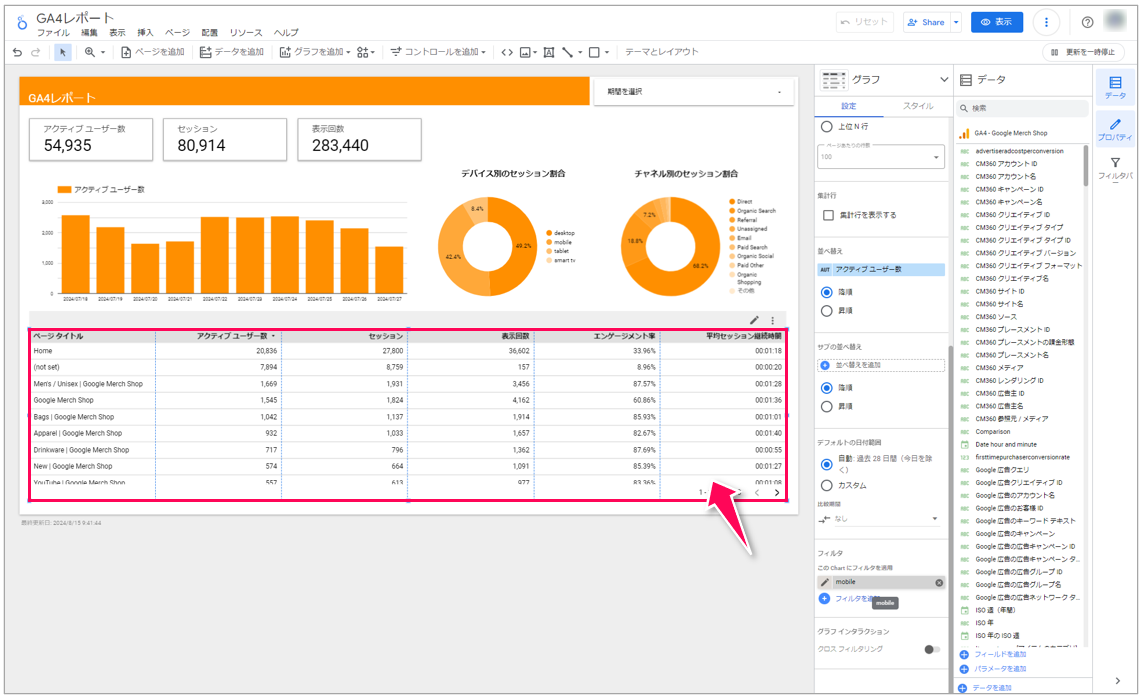
Task: Click テーマとレイアウト in the toolbar
Action: 661,52
